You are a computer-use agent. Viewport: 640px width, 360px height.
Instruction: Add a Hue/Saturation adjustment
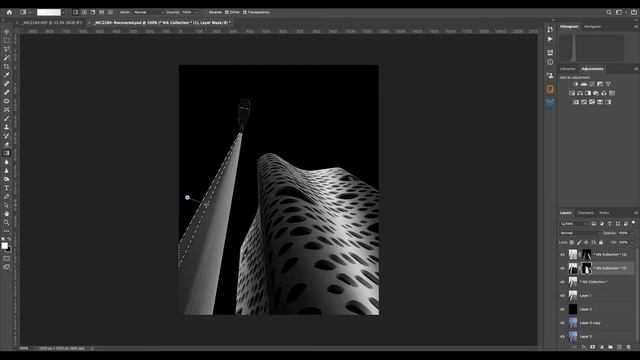pos(572,93)
